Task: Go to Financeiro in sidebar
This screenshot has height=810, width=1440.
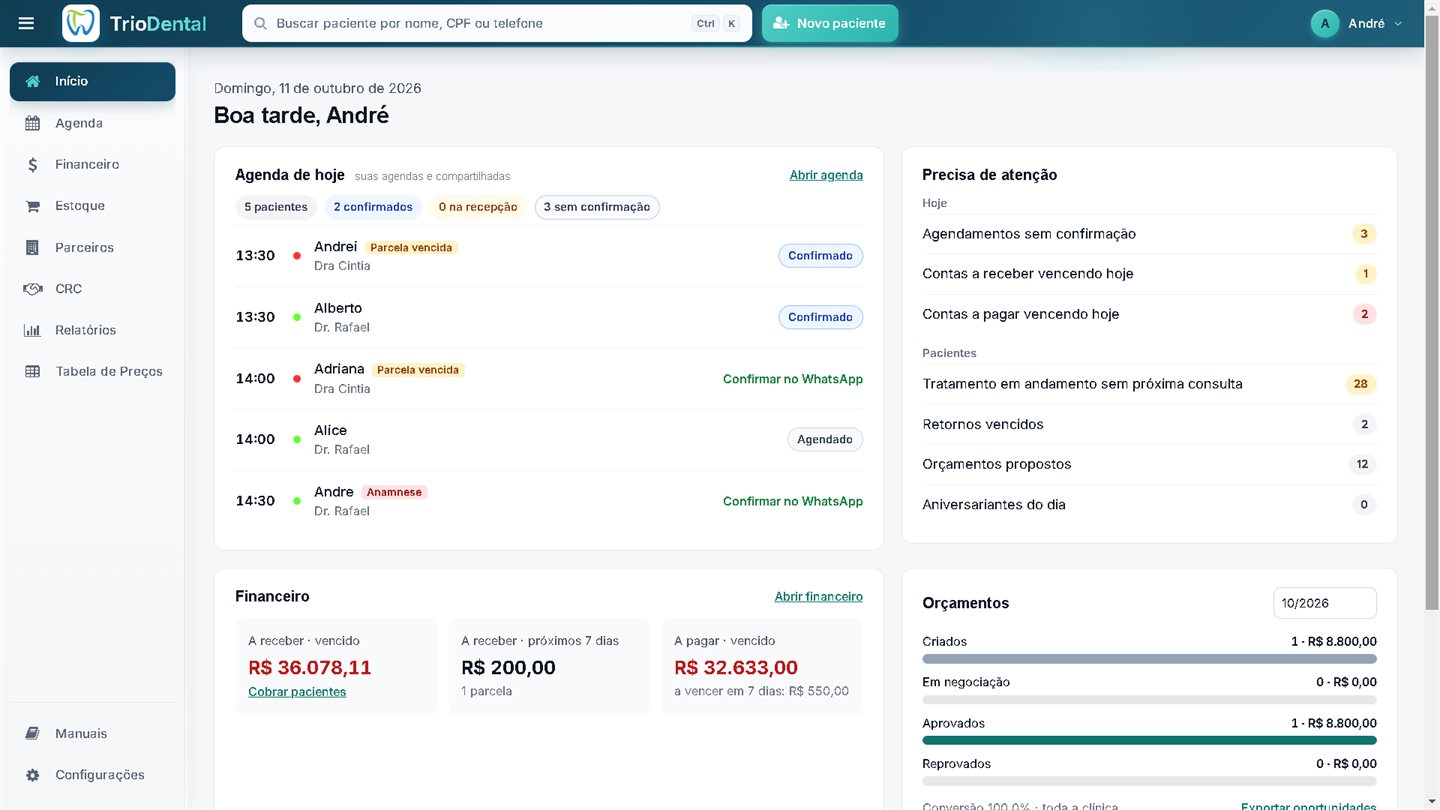Action: 92,165
